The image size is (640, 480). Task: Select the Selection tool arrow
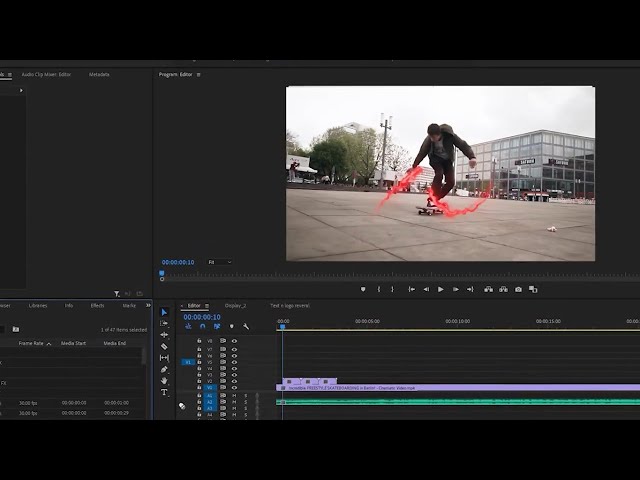click(x=164, y=312)
